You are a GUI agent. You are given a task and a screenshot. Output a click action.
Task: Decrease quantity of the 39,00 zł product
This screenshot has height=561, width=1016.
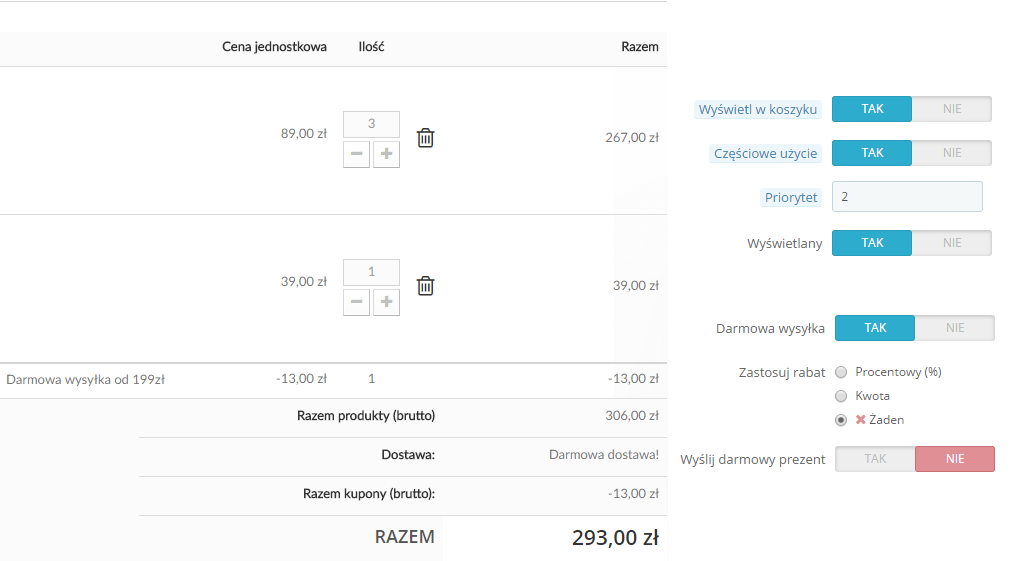[356, 302]
